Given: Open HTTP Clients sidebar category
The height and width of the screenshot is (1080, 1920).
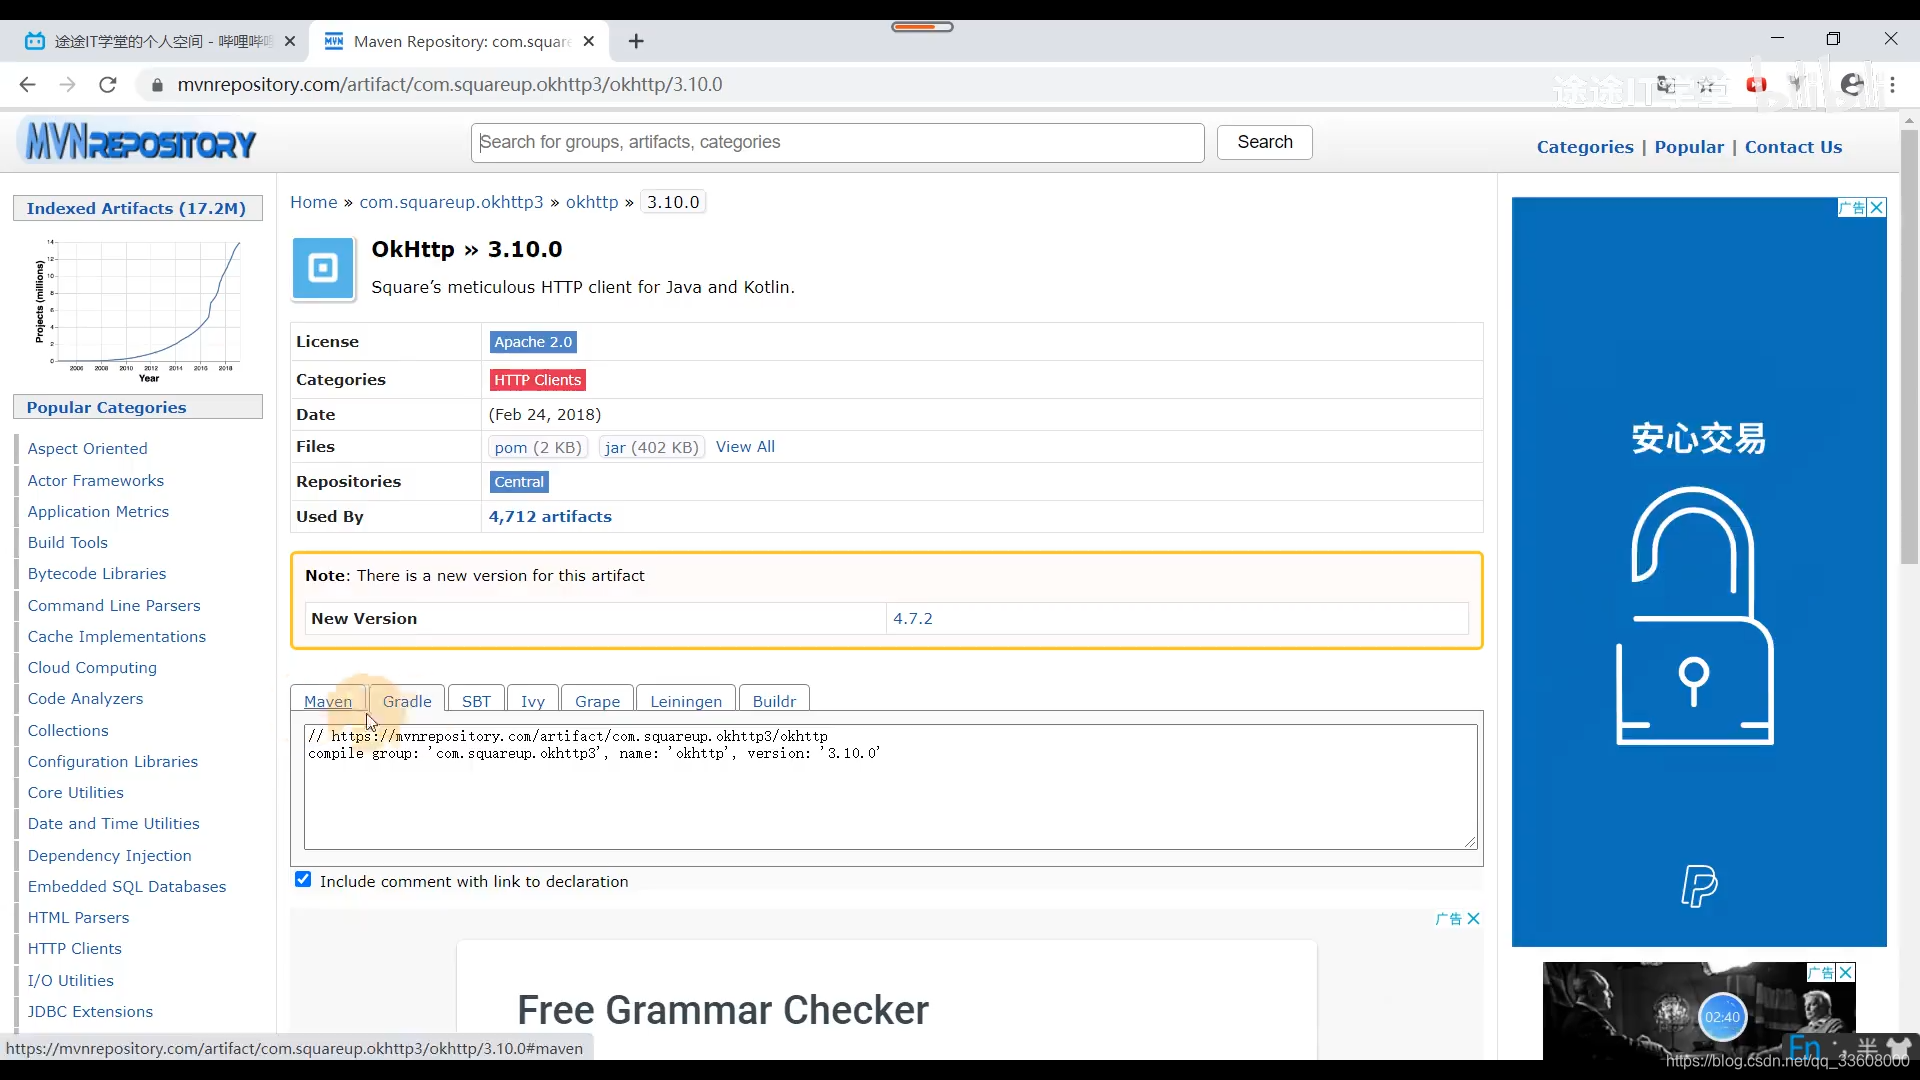Looking at the screenshot, I should [74, 949].
